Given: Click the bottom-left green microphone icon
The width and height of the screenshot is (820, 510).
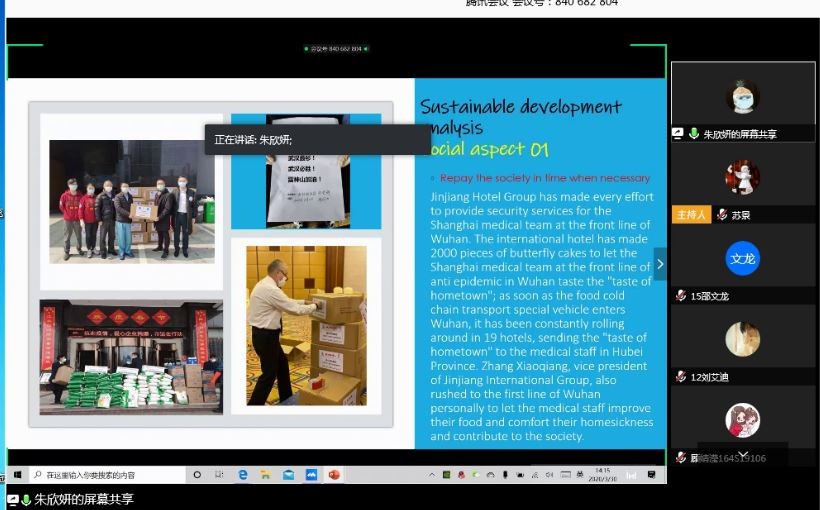Looking at the screenshot, I should tap(26, 500).
